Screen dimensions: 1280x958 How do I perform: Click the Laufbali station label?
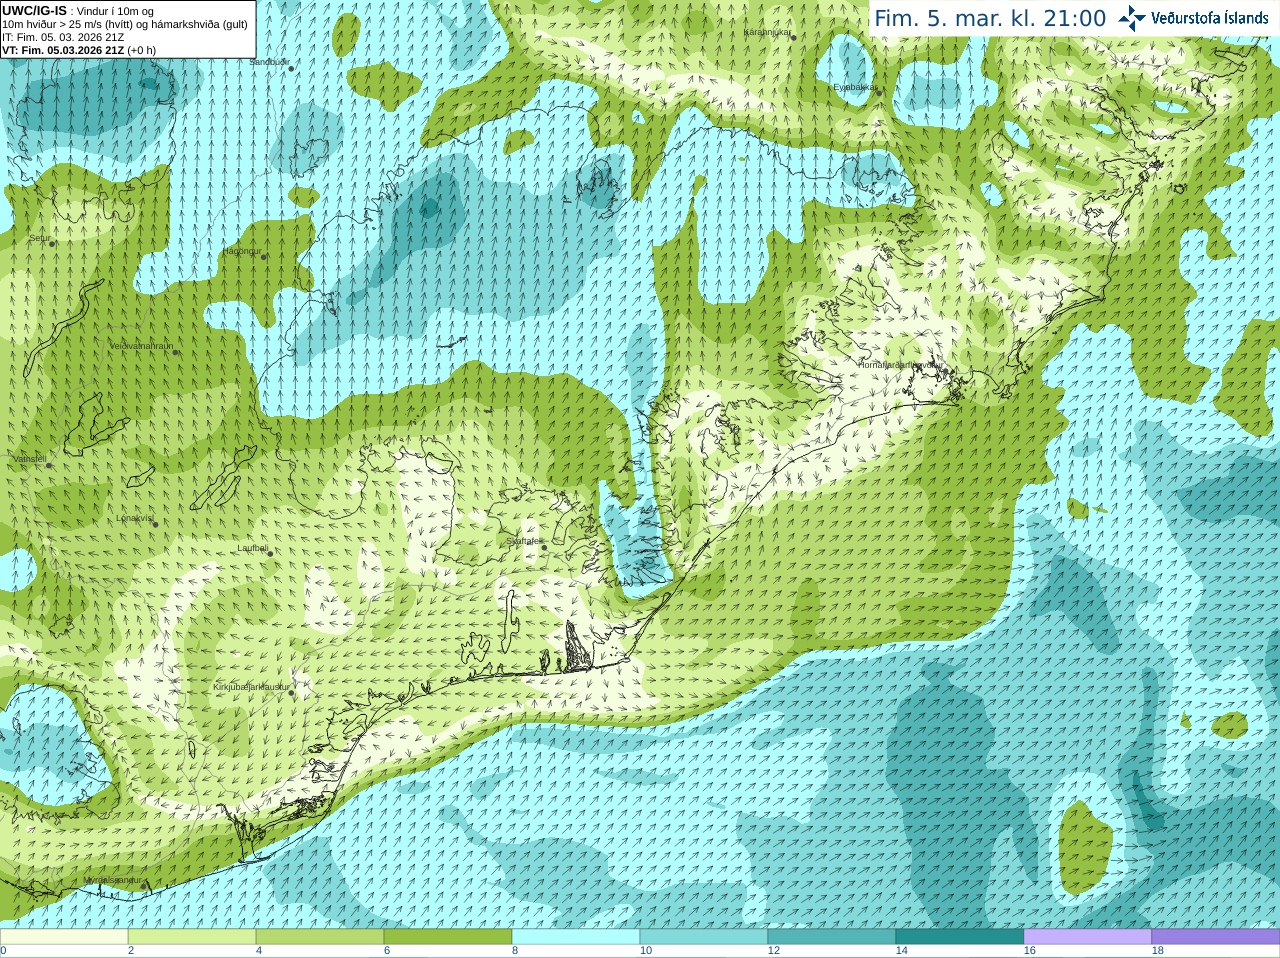(x=253, y=549)
